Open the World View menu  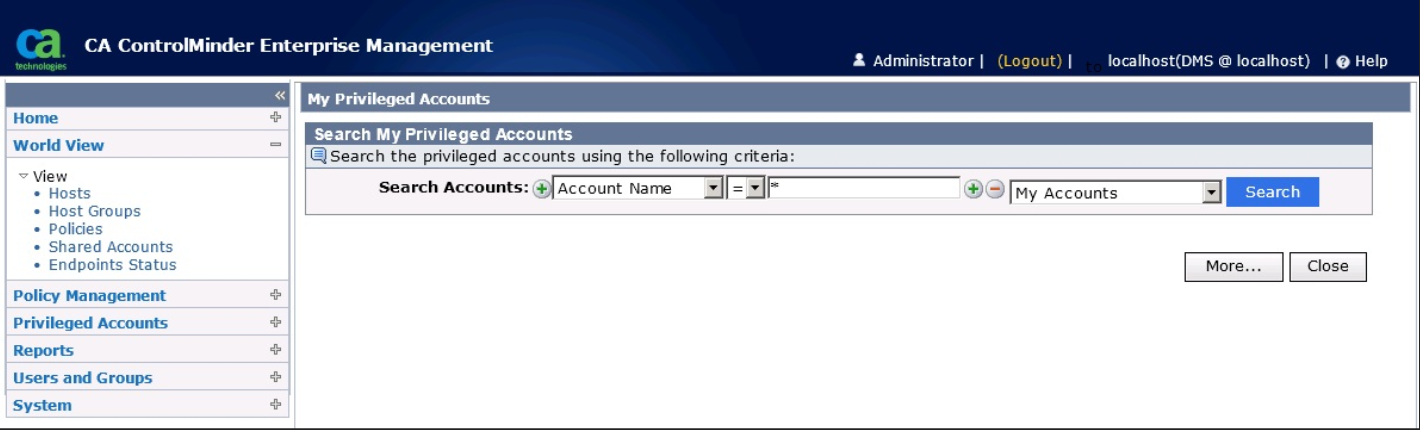tap(58, 145)
